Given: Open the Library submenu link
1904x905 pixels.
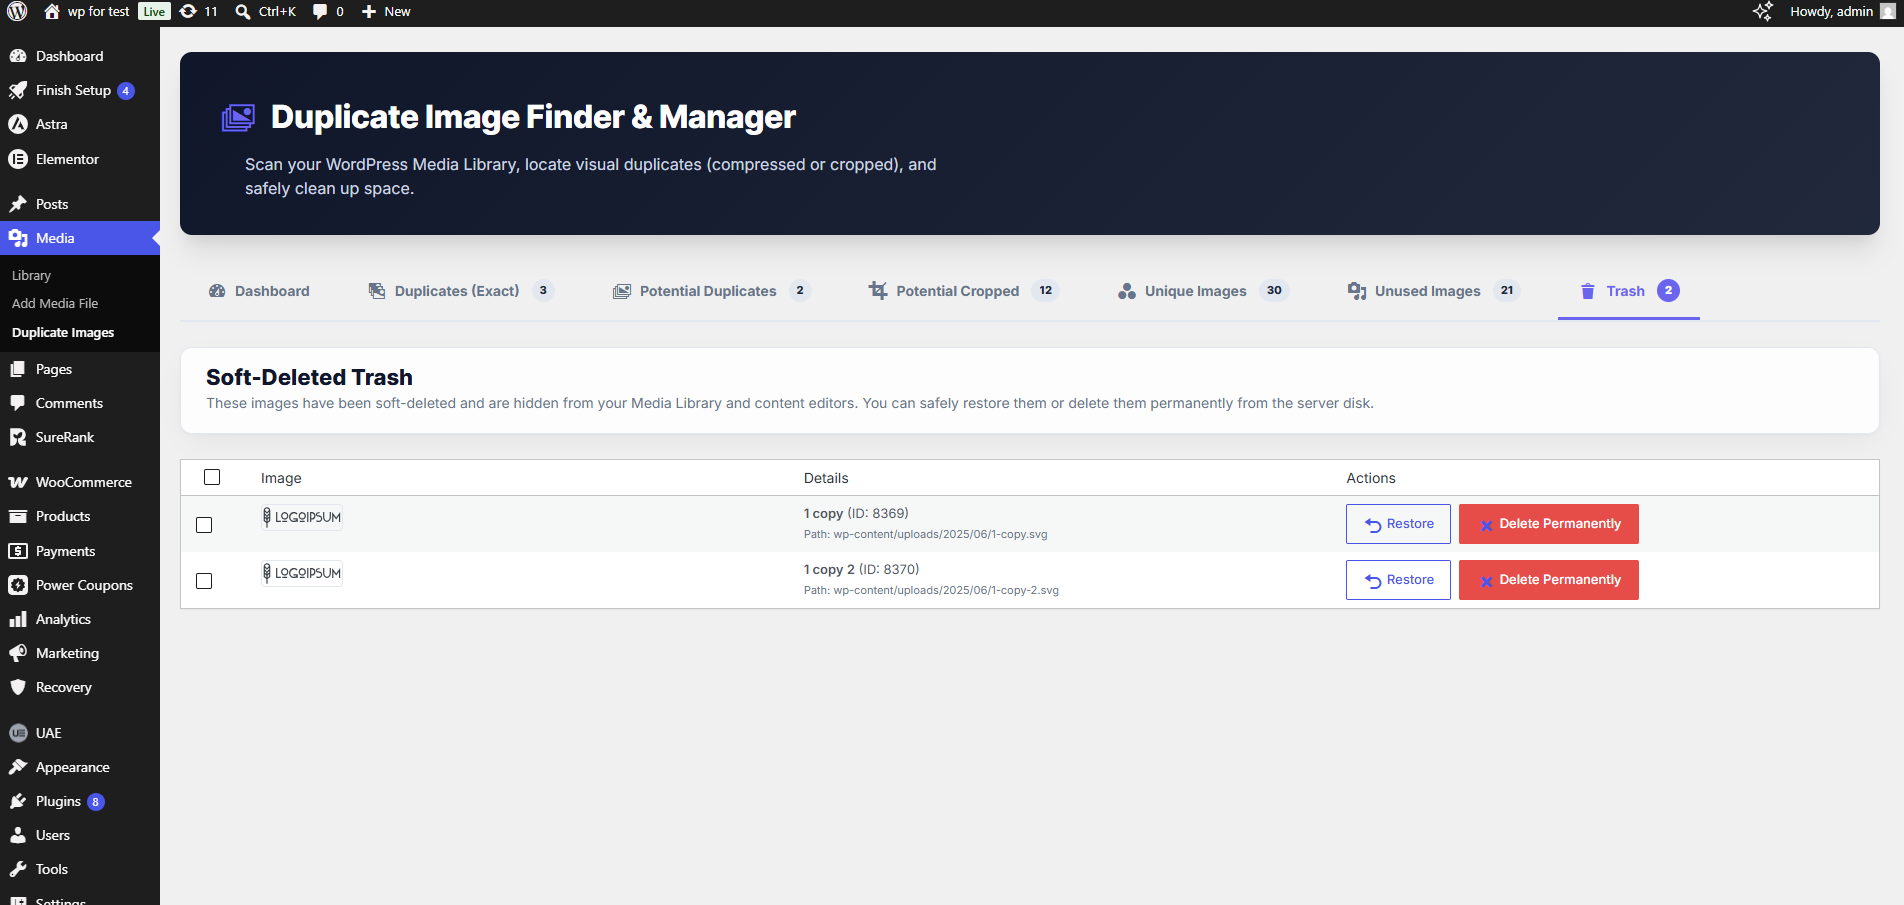Looking at the screenshot, I should tap(31, 275).
